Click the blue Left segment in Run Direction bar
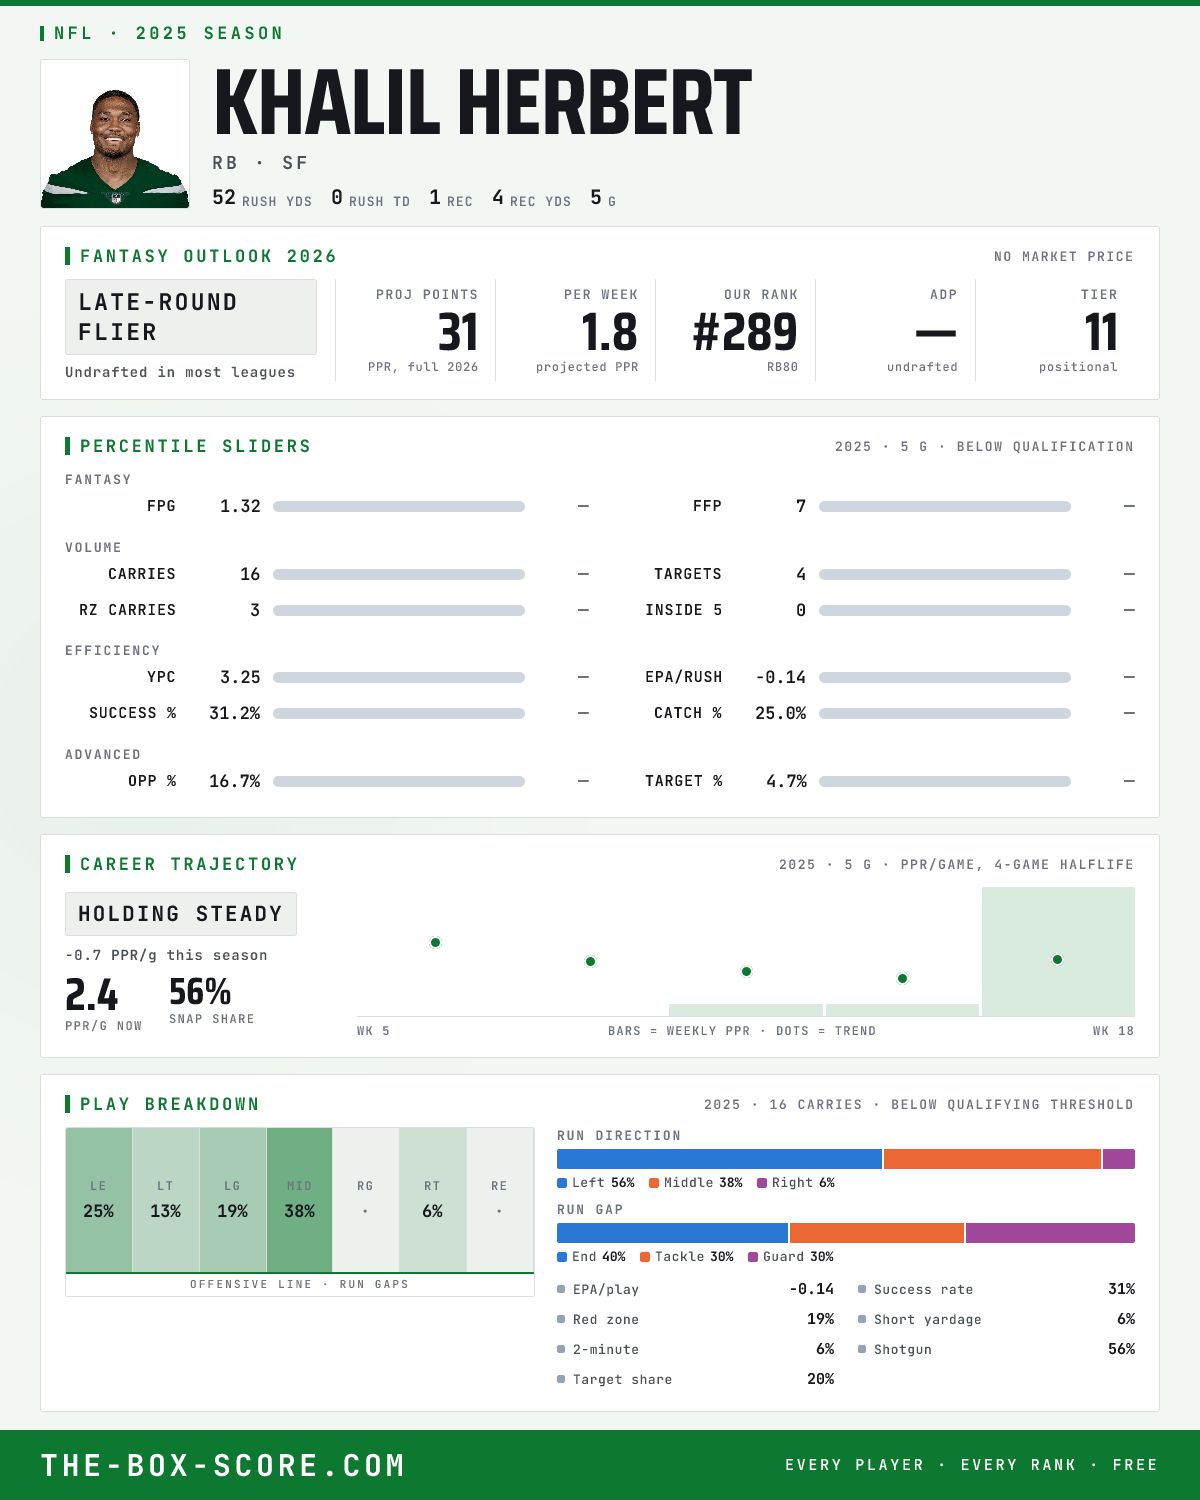Screen dimensions: 1200x1500 pyautogui.click(x=719, y=1159)
